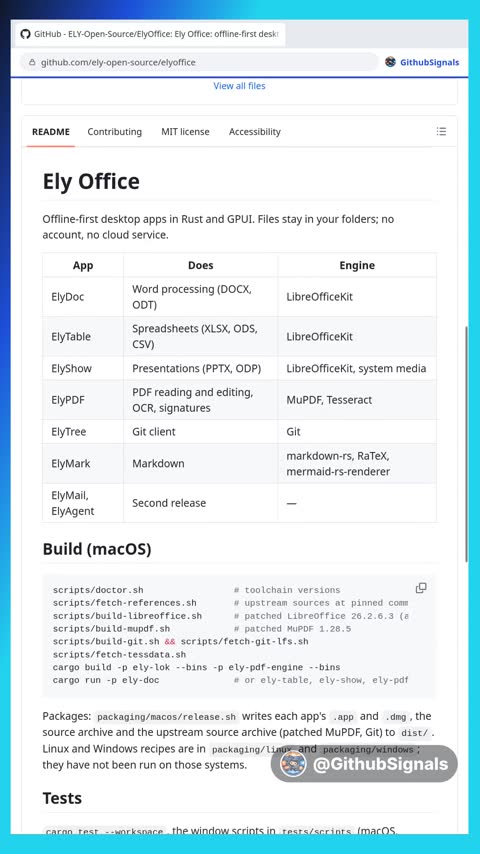
Task: Select the ElyTable table cell
Action: (x=83, y=337)
